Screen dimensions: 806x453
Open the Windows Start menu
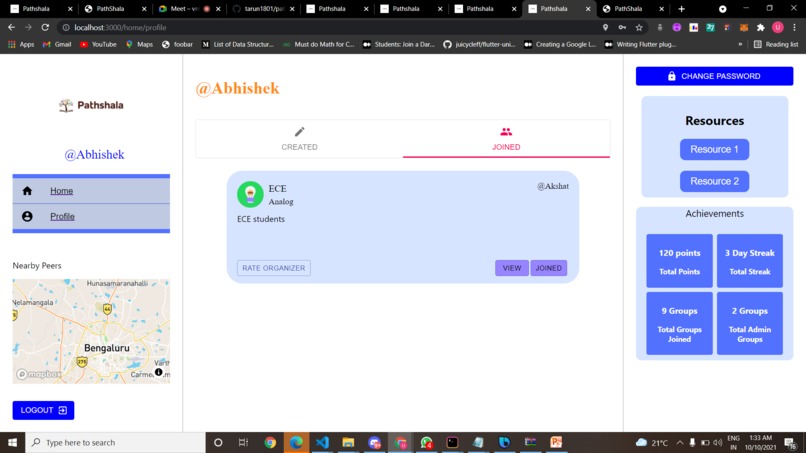[x=12, y=442]
